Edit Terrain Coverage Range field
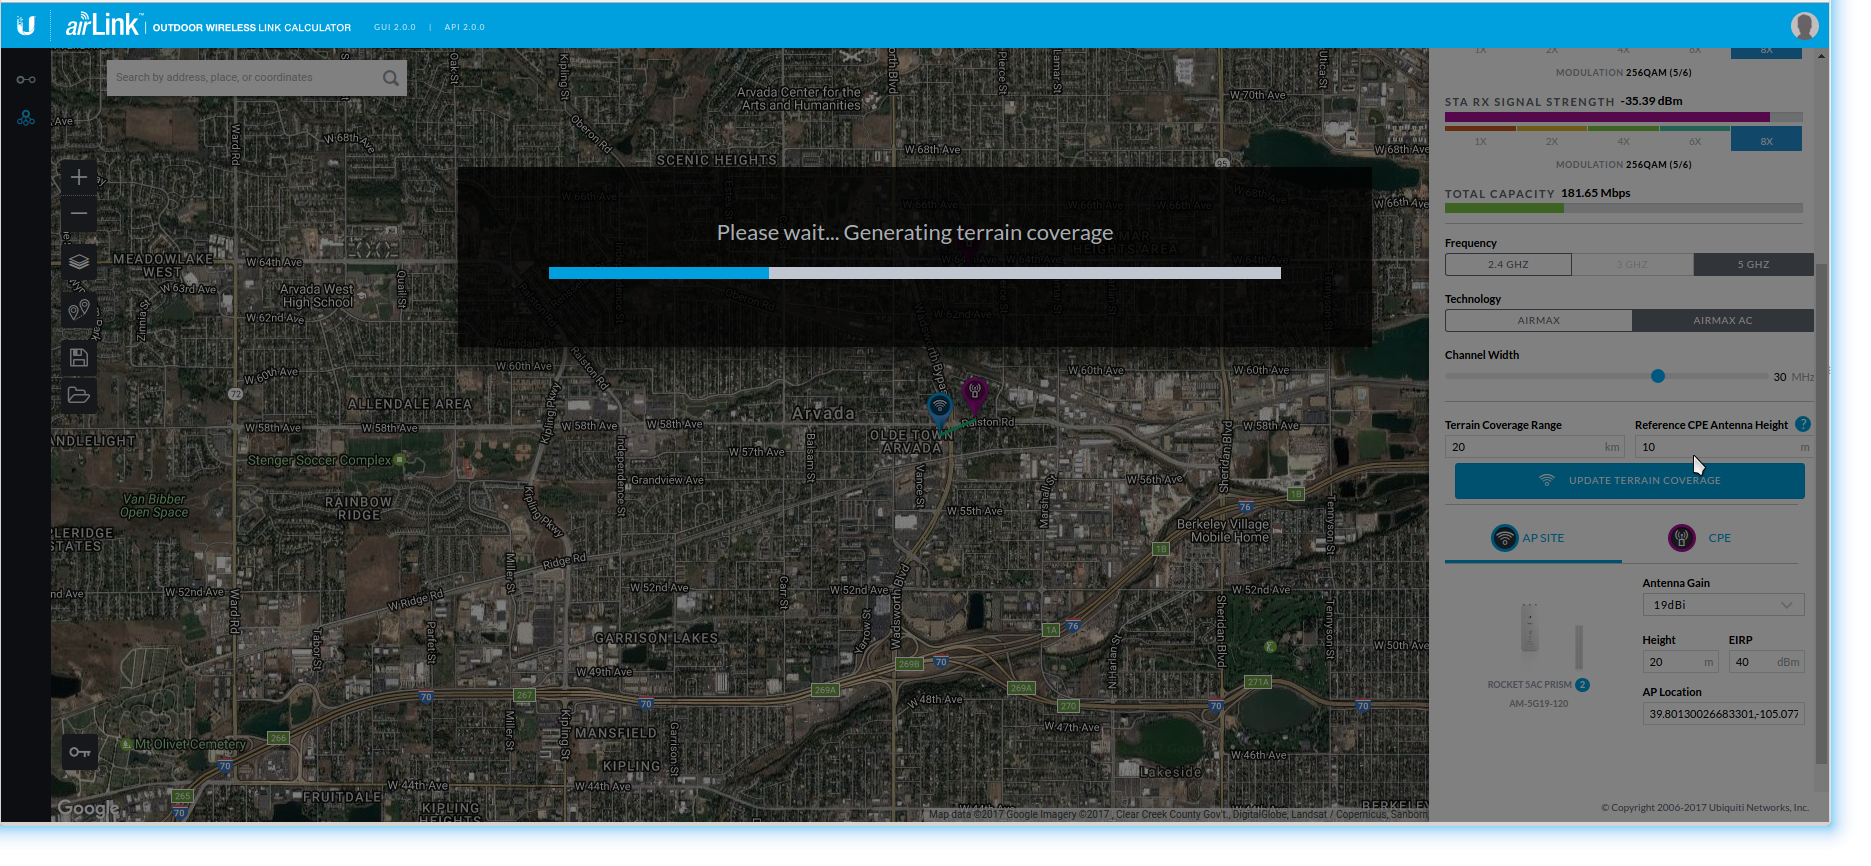This screenshot has width=1871, height=866. pyautogui.click(x=1535, y=447)
